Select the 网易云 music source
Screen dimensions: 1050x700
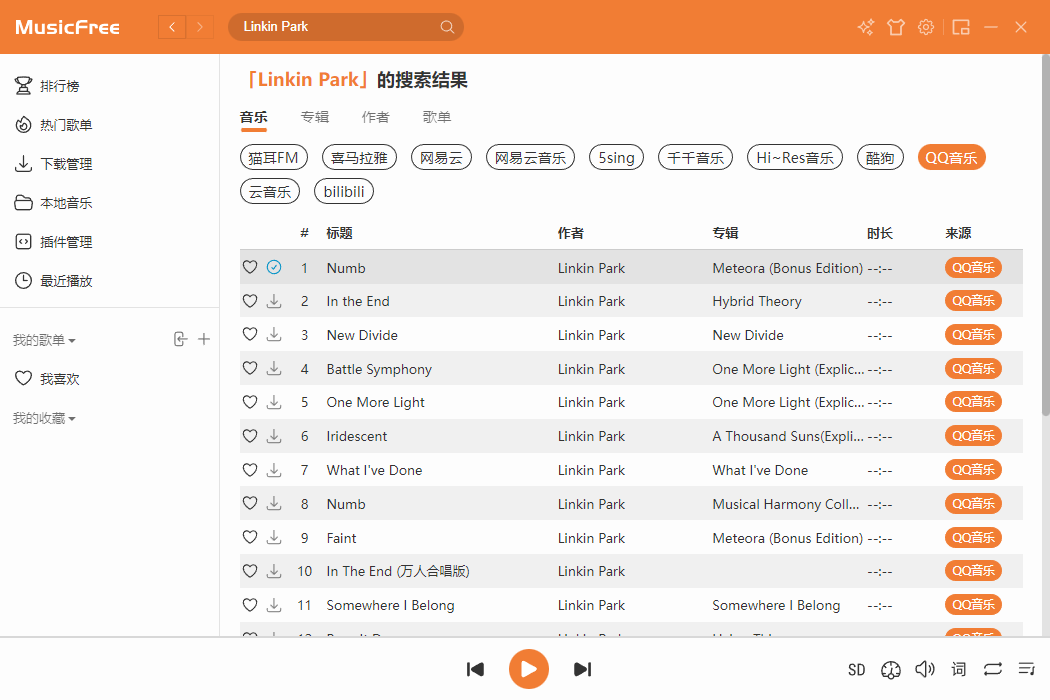click(x=441, y=157)
